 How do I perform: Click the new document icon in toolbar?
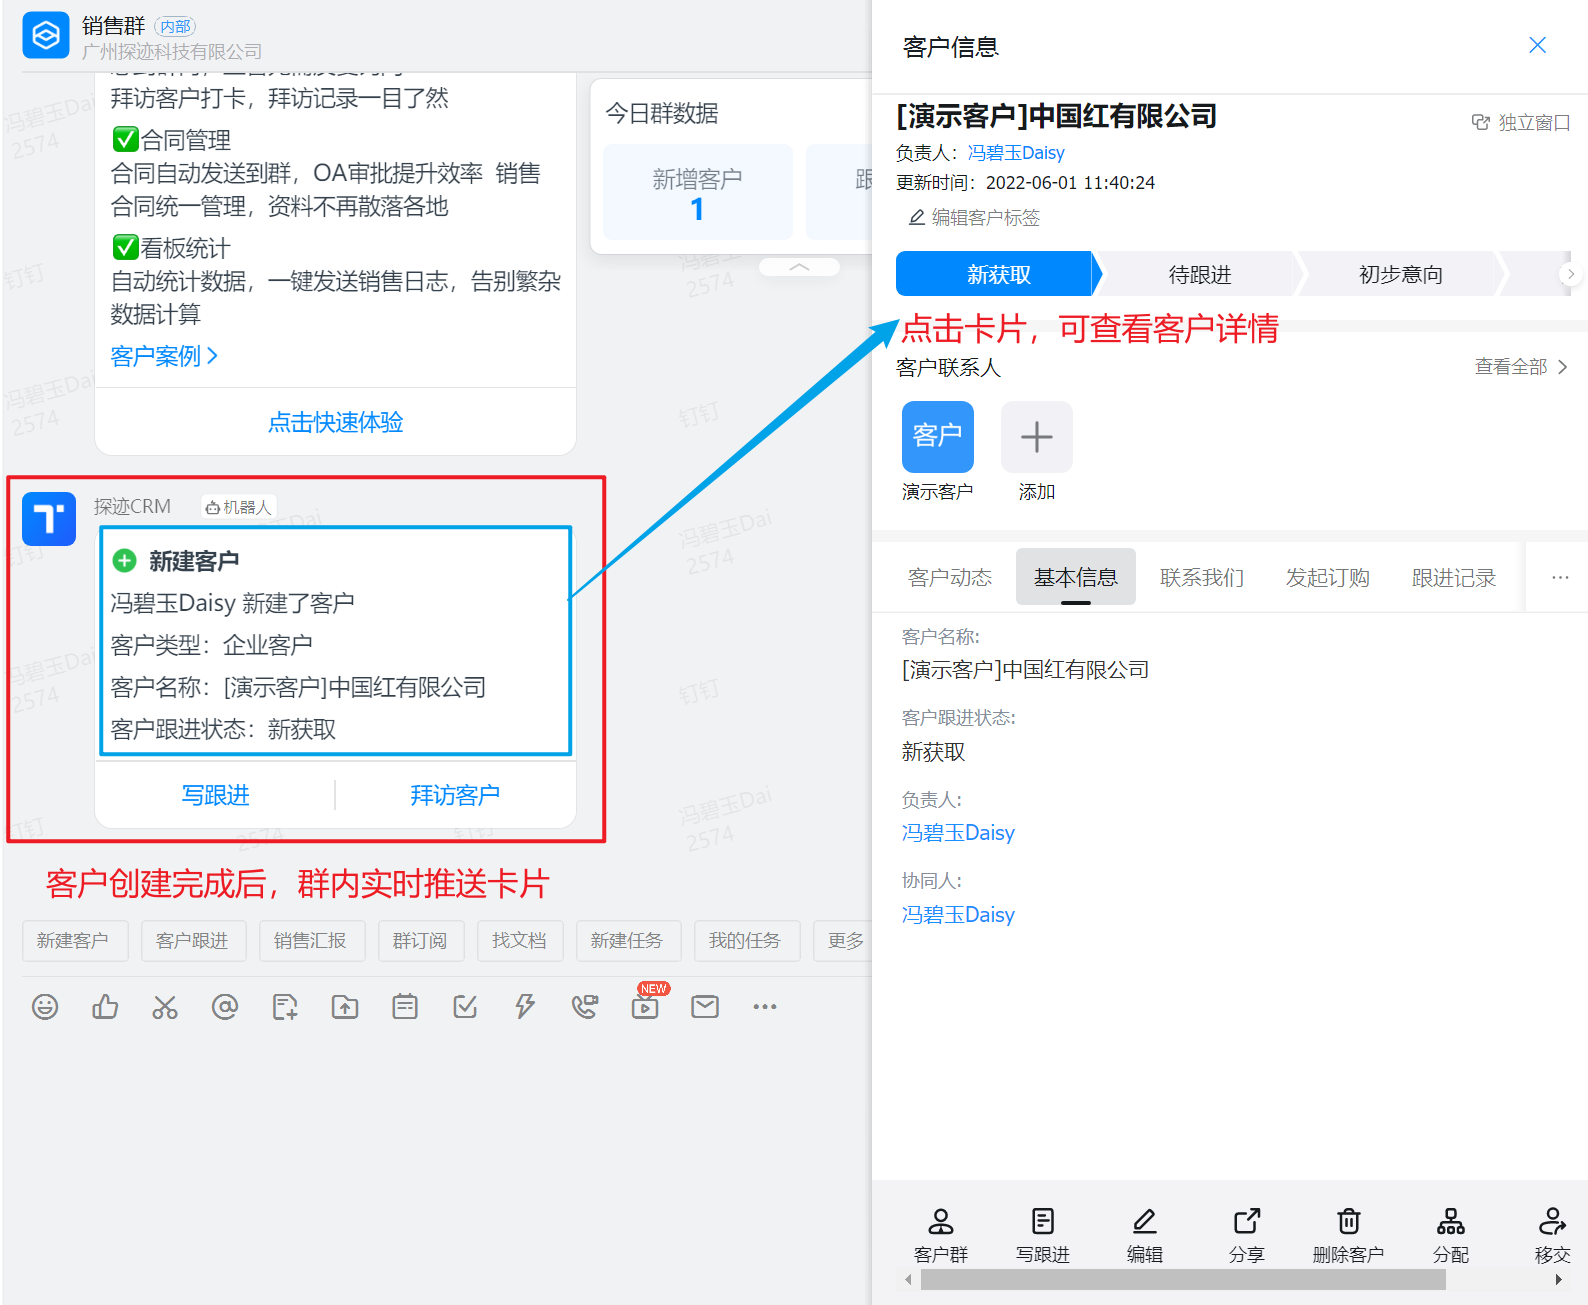285,1007
